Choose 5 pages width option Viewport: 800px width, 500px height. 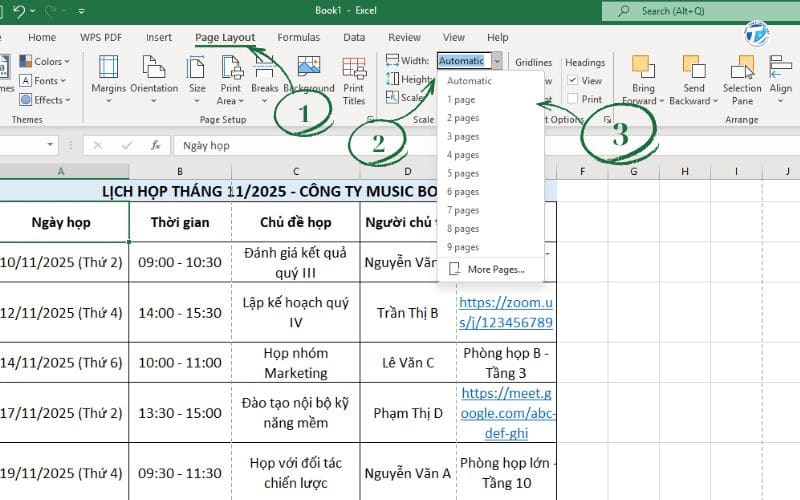tap(490, 173)
